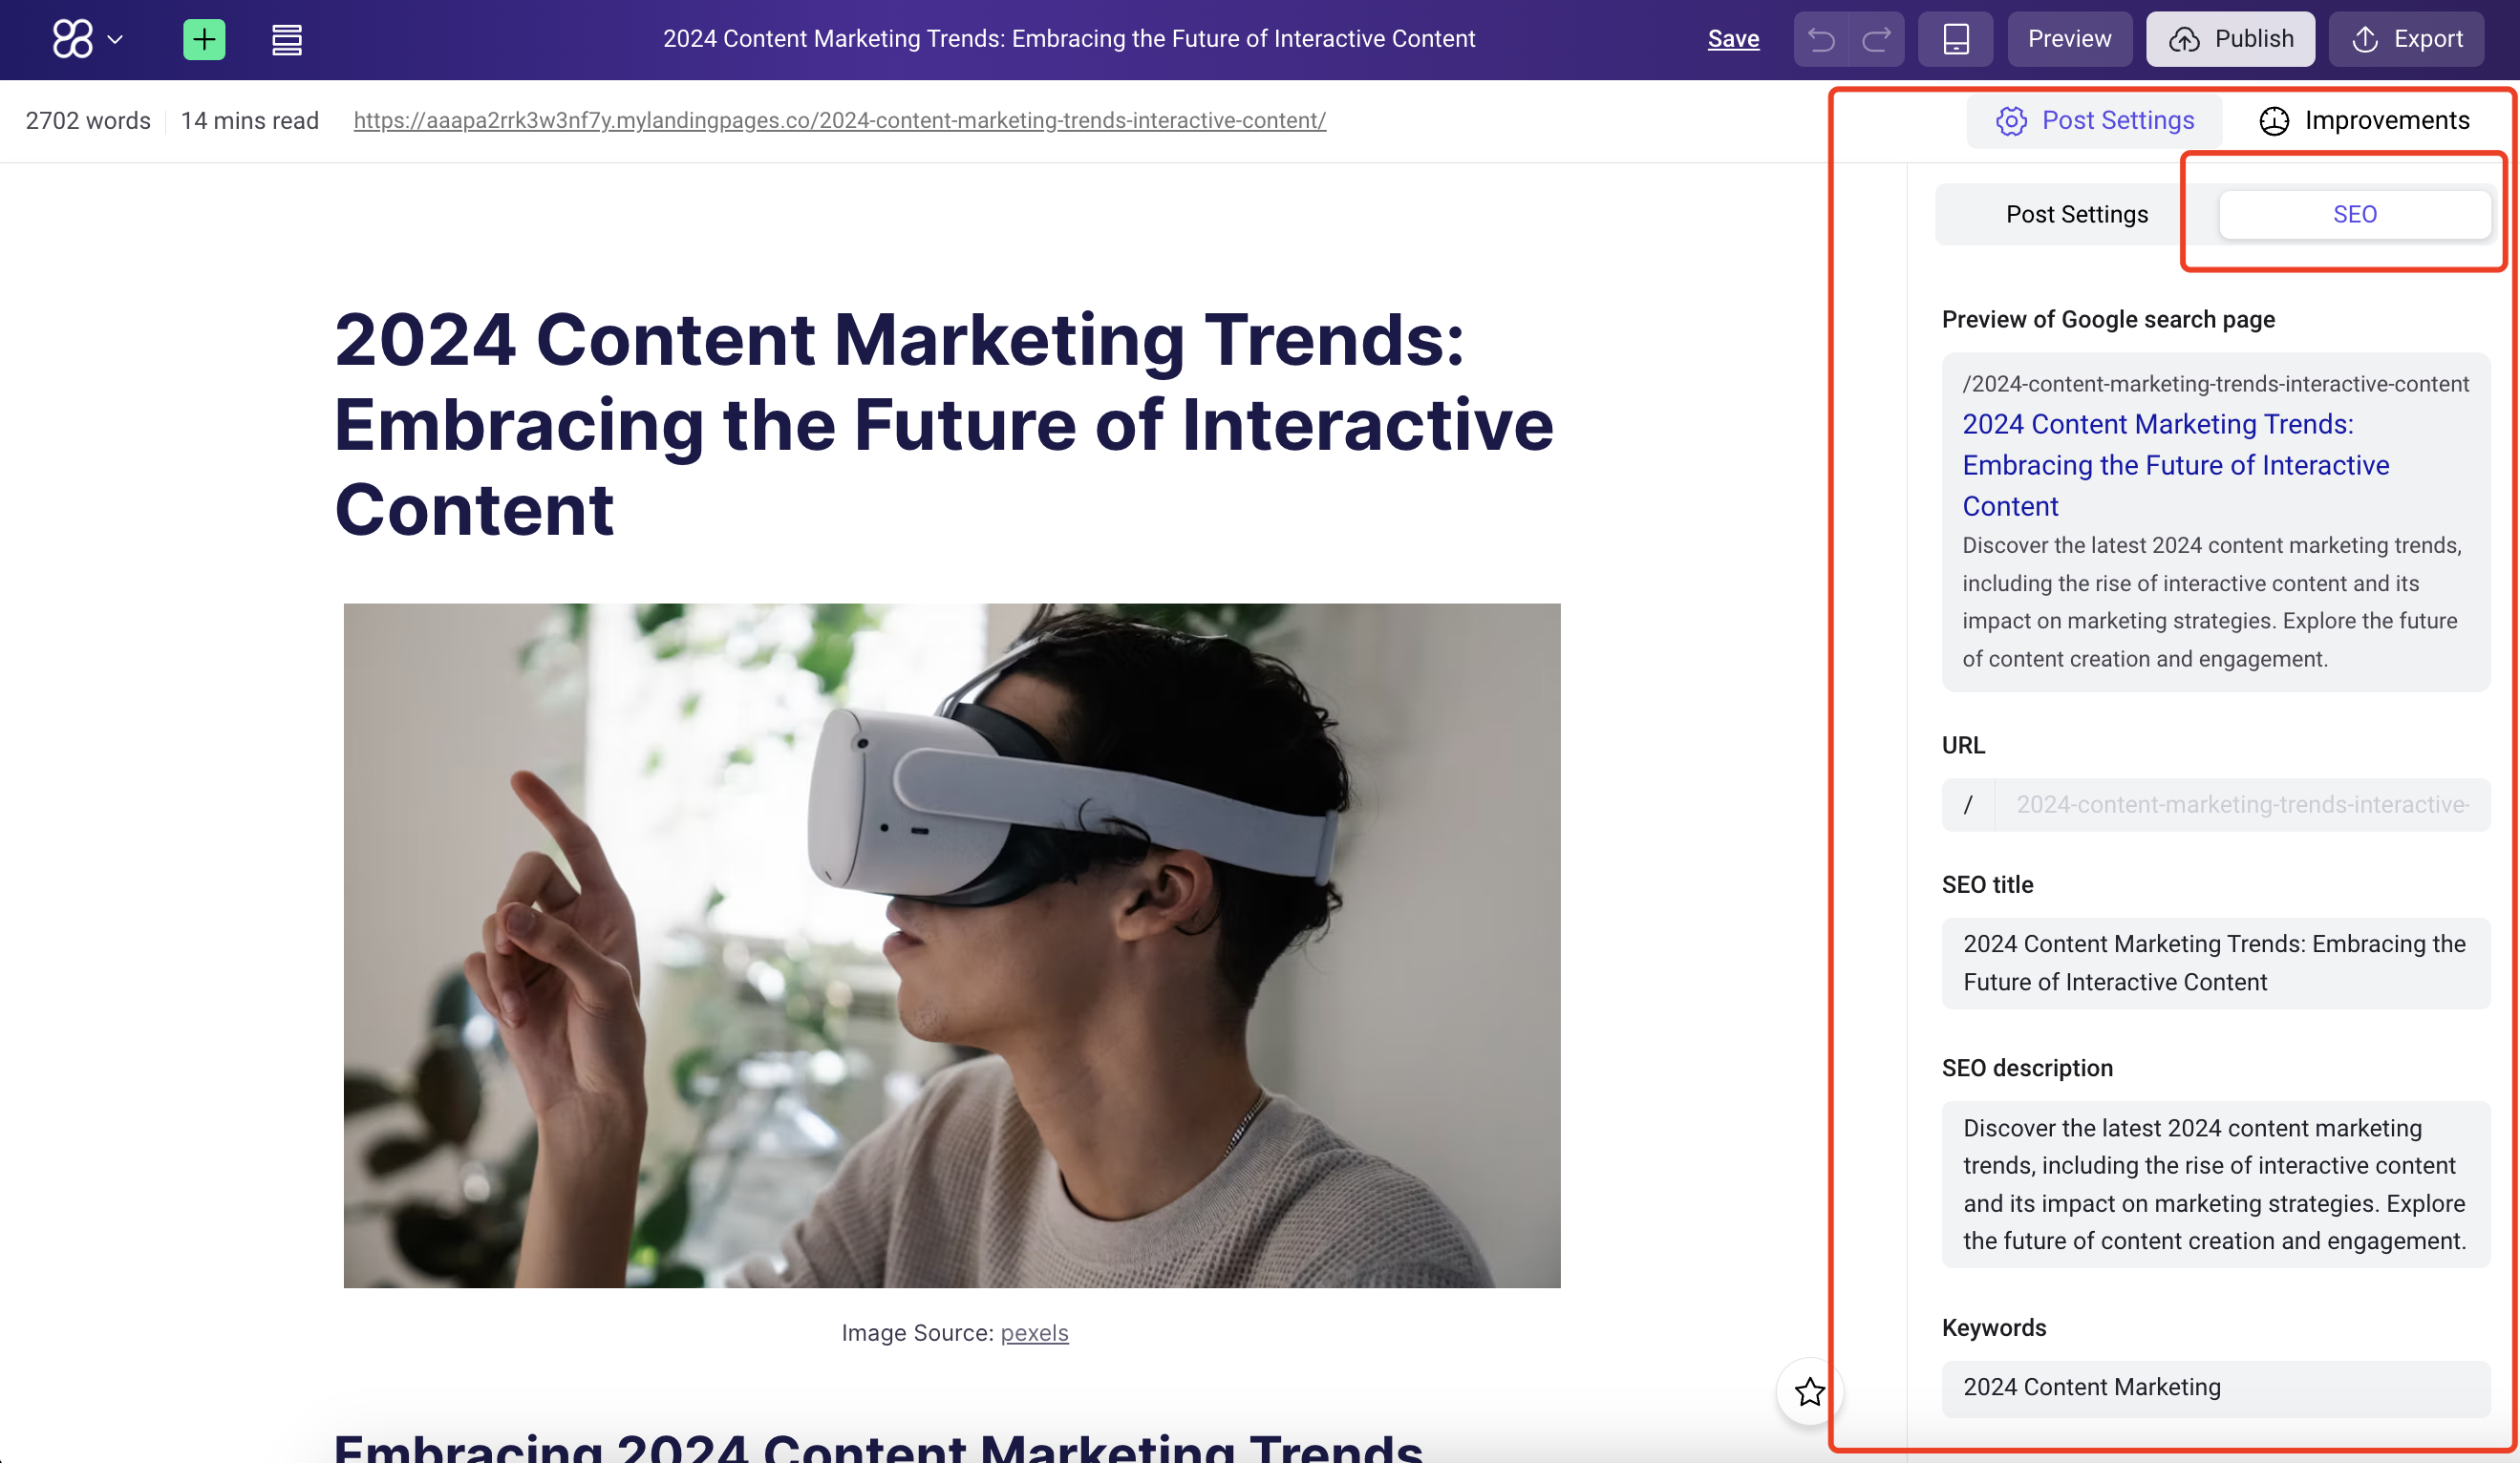Select the SEO sub-tab
Screen dimensions: 2520x1463
click(x=2354, y=214)
